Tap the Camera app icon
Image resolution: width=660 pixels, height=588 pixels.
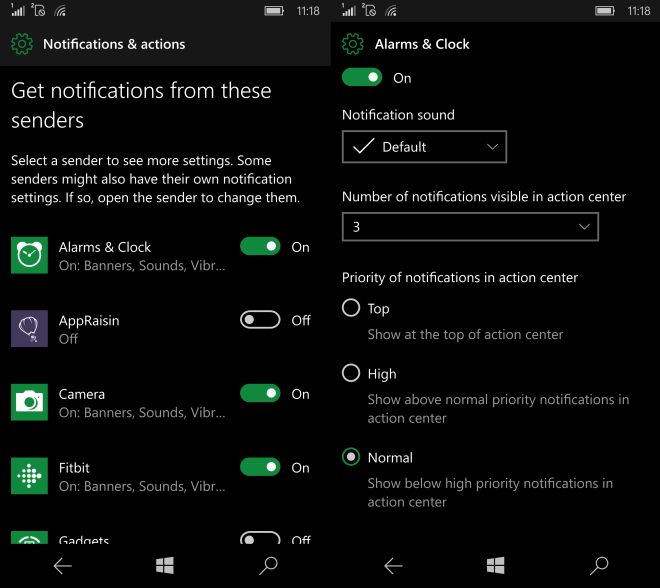(29, 402)
